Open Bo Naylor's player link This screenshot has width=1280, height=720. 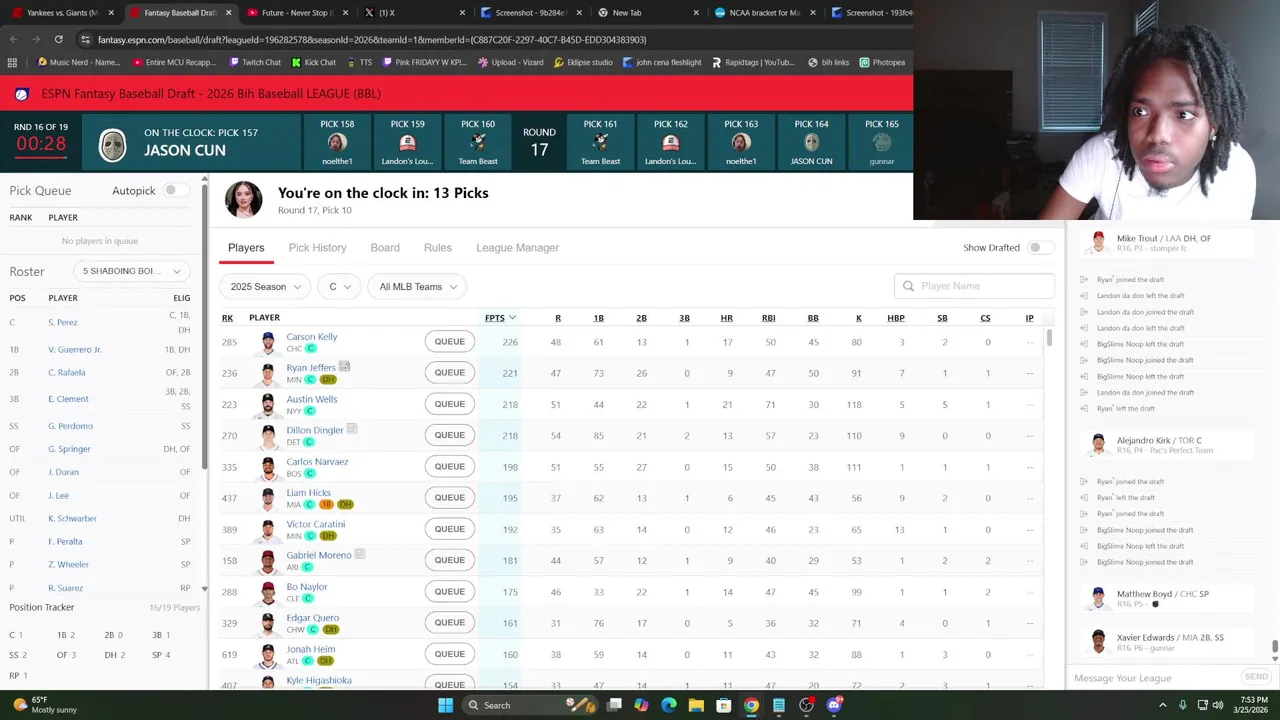click(306, 586)
